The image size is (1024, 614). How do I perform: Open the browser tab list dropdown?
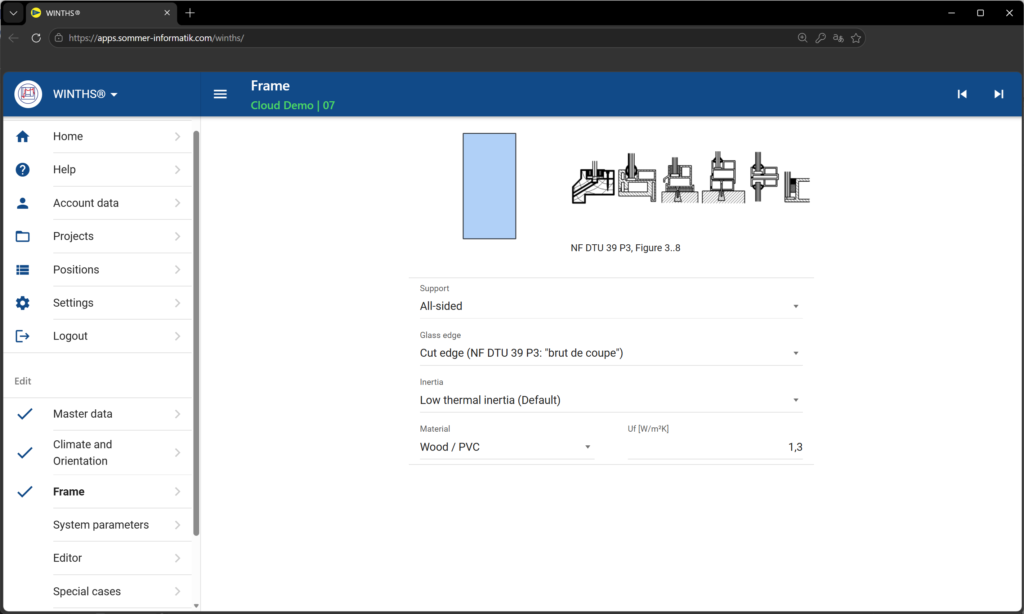point(13,13)
